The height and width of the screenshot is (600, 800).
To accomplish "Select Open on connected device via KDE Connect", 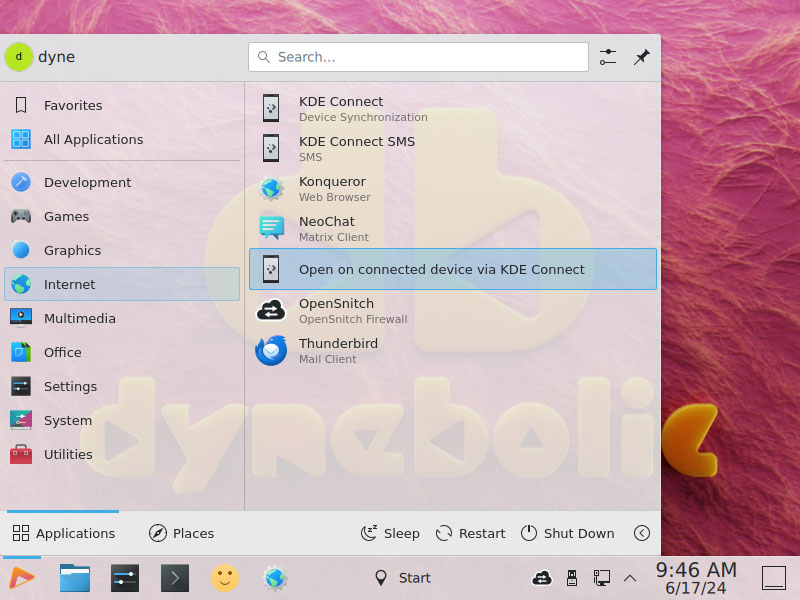I will tap(453, 269).
